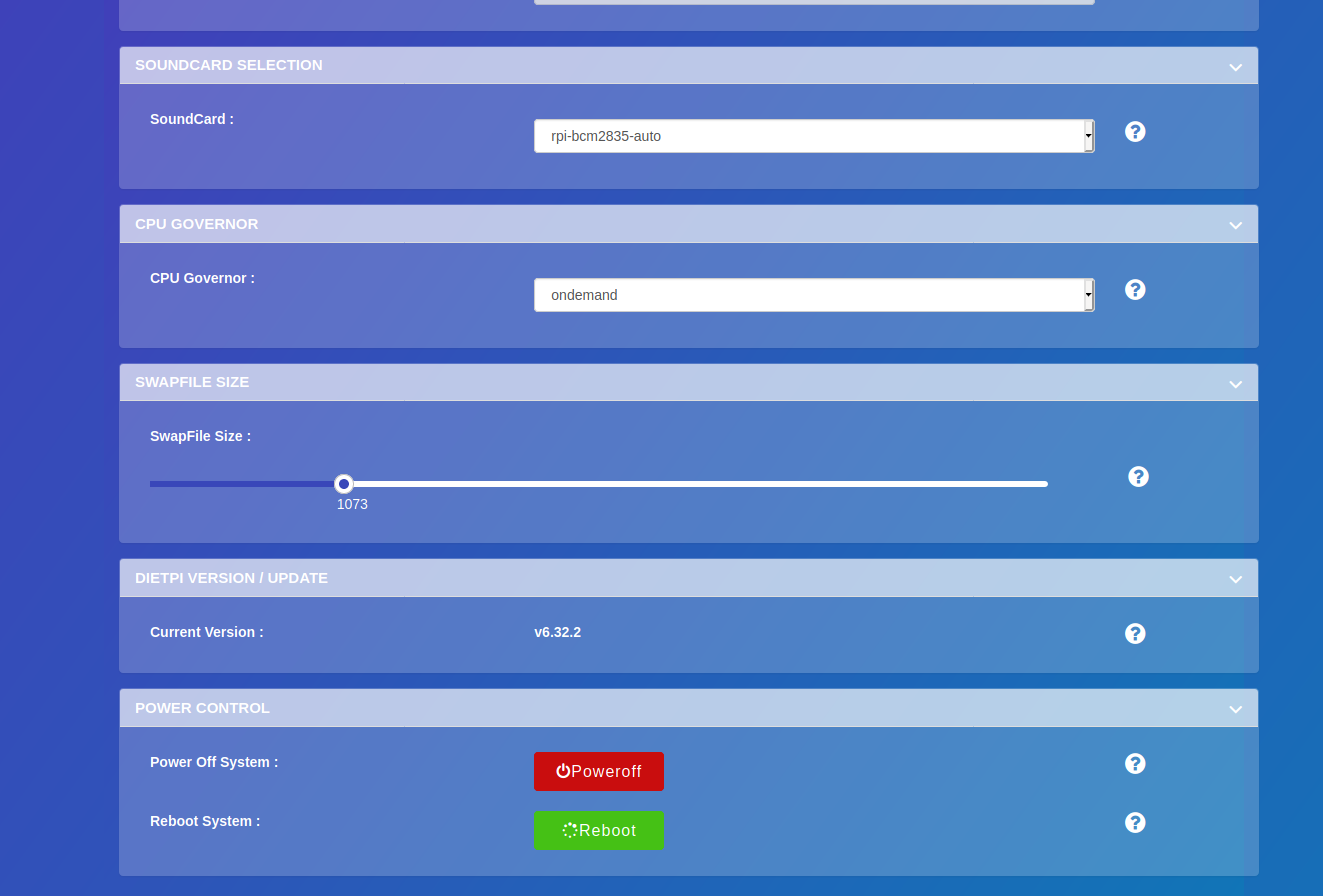
Task: Open the CPU Governor dropdown ondemand
Action: point(813,295)
